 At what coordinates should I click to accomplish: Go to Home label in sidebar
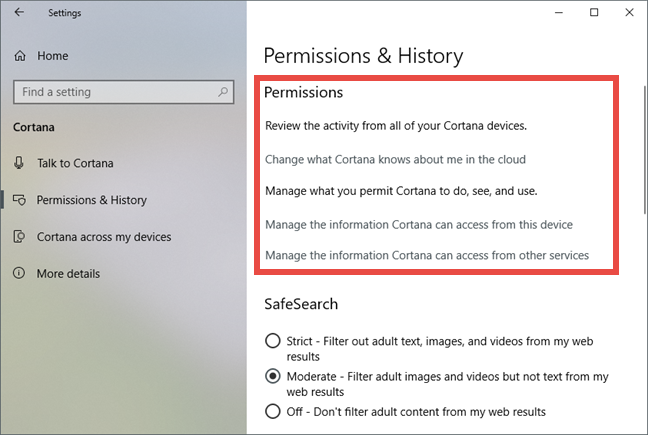(53, 56)
